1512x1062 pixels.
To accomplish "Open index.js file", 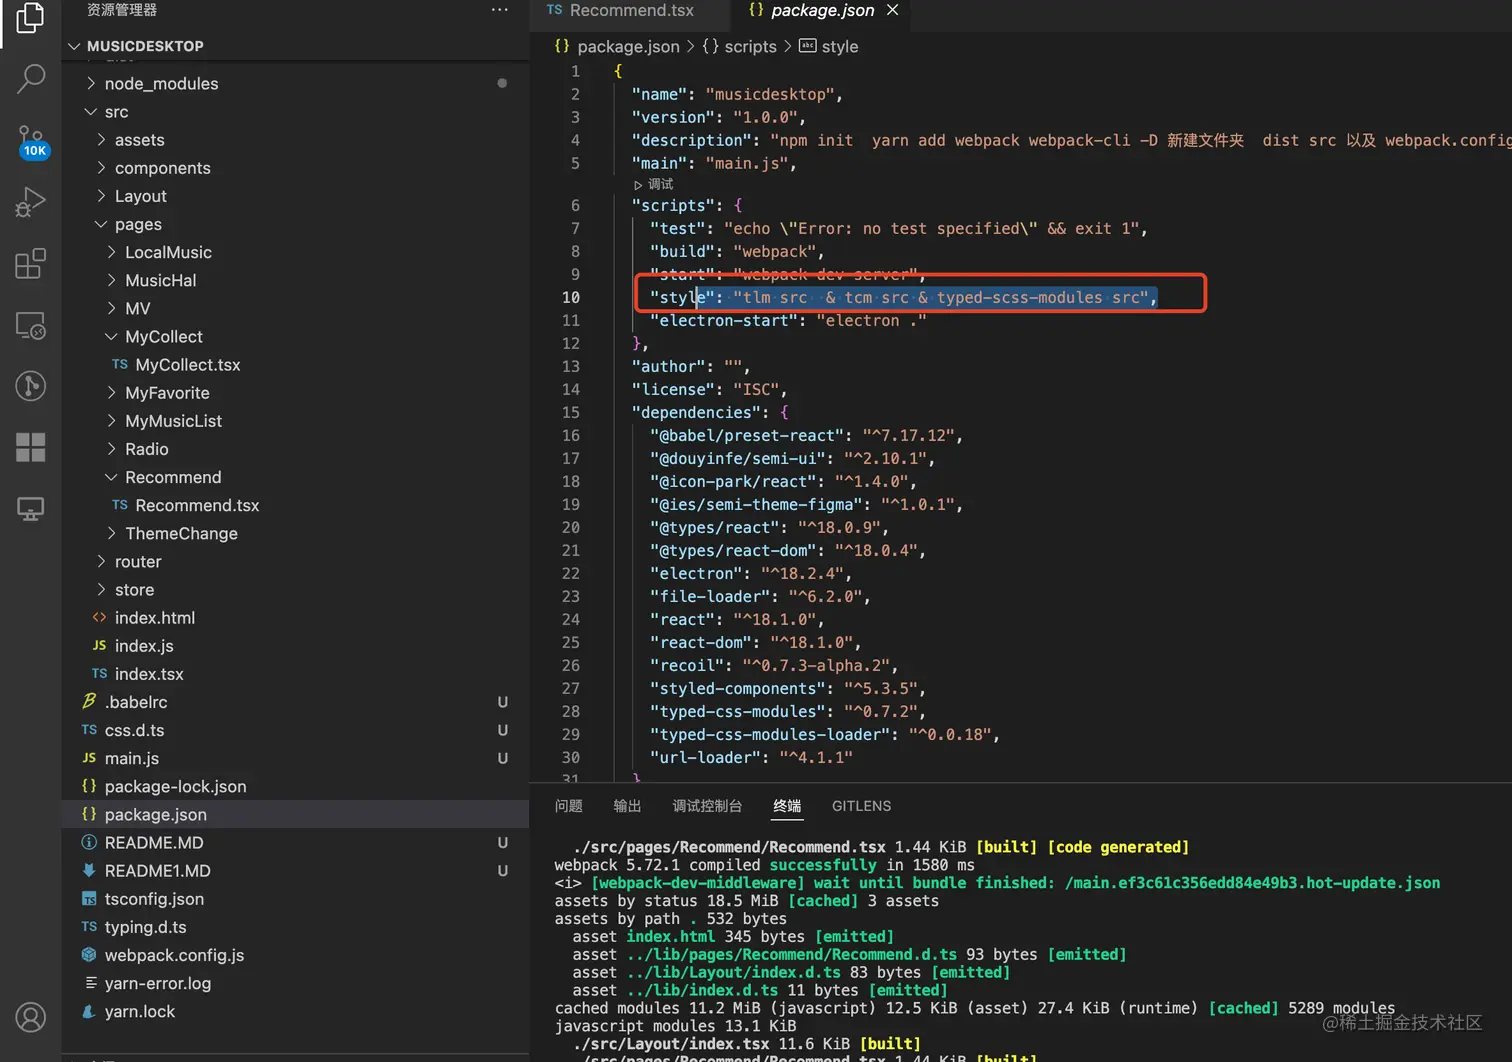I will [295, 646].
